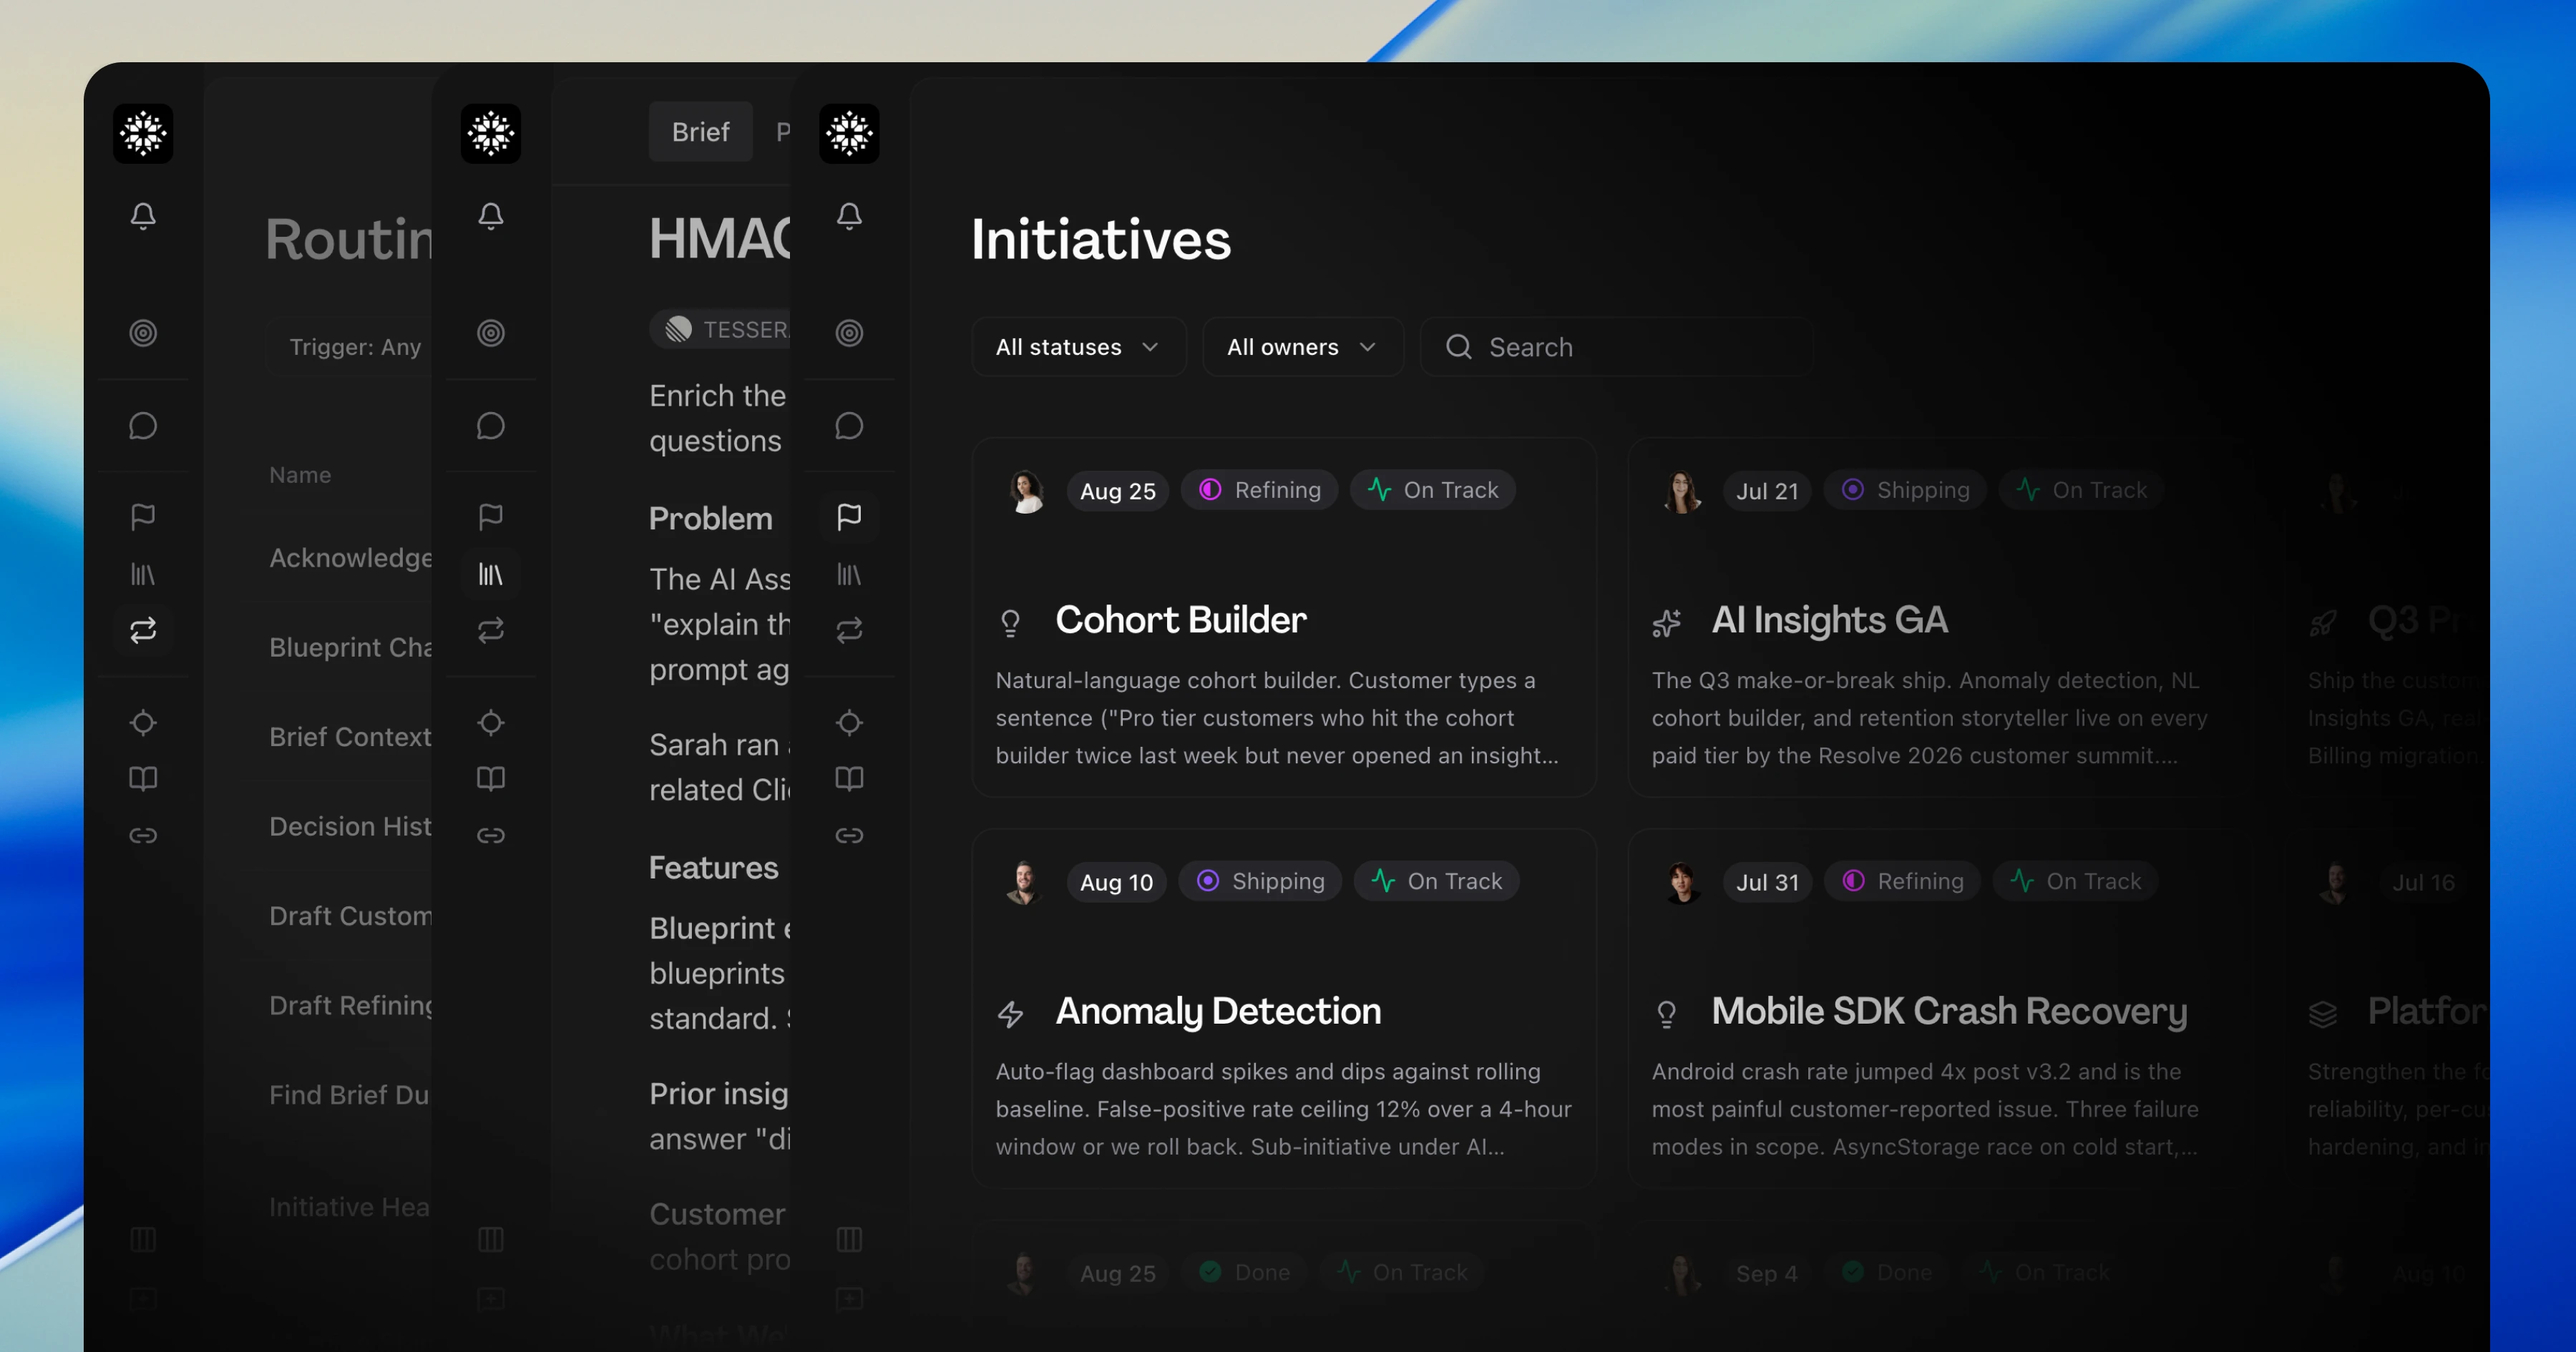Click Jul 31 date chip on Mobile SDK card
The height and width of the screenshot is (1352, 2576).
(x=1767, y=882)
